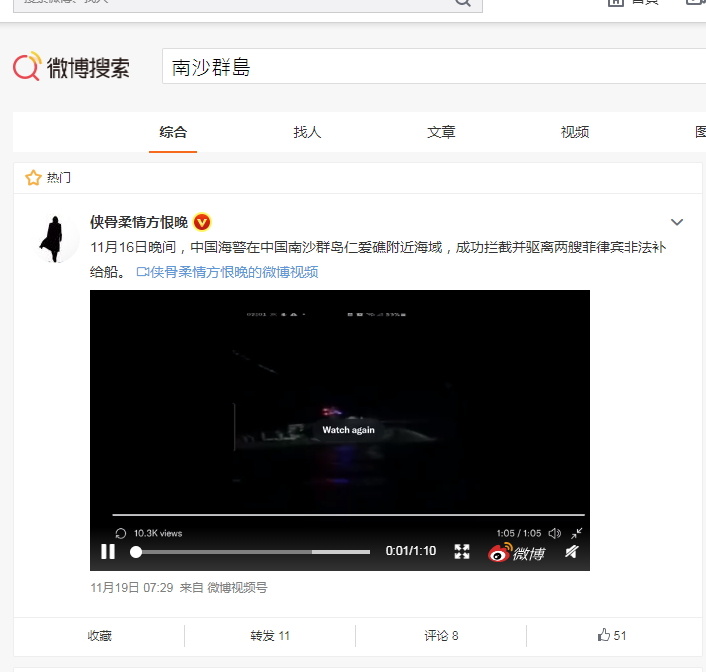
Task: Click the post timestamp 11月19日 07:29
Action: (x=132, y=588)
